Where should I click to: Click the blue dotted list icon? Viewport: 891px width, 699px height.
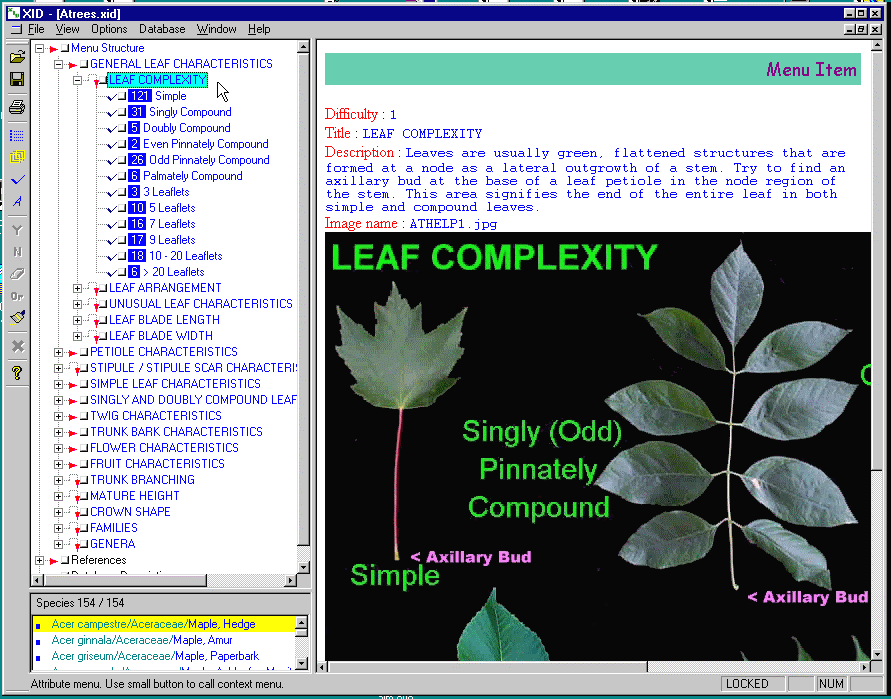(x=17, y=135)
